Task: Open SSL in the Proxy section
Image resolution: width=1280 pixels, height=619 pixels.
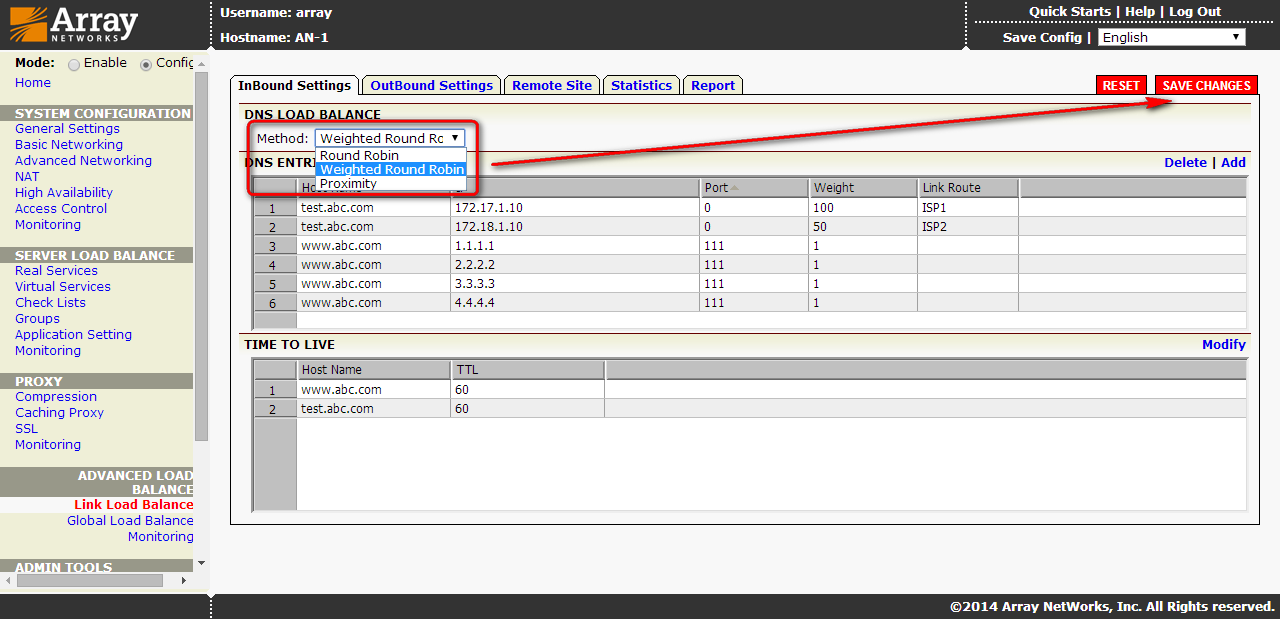Action: (x=26, y=428)
